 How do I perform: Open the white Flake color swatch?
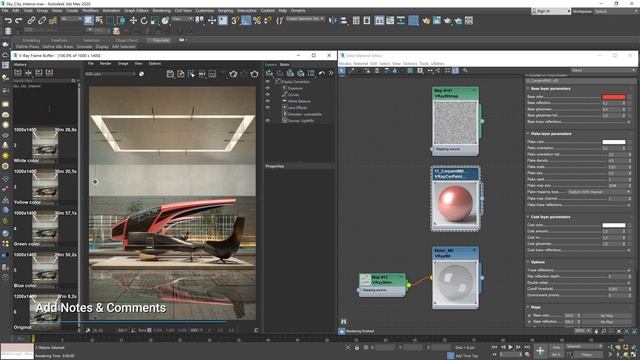[613, 142]
